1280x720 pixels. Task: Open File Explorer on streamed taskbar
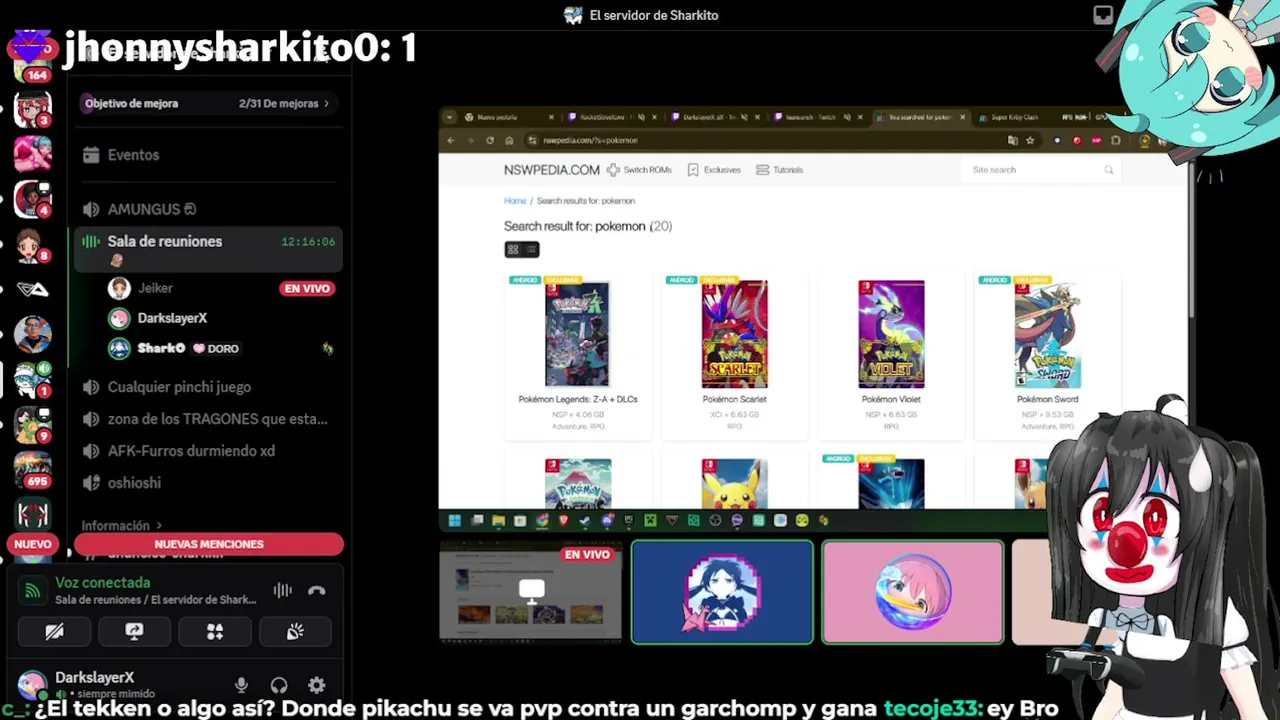coord(498,520)
